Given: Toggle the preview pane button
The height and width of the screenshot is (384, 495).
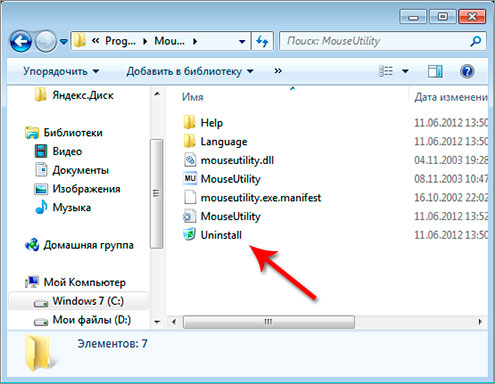Looking at the screenshot, I should pyautogui.click(x=435, y=71).
